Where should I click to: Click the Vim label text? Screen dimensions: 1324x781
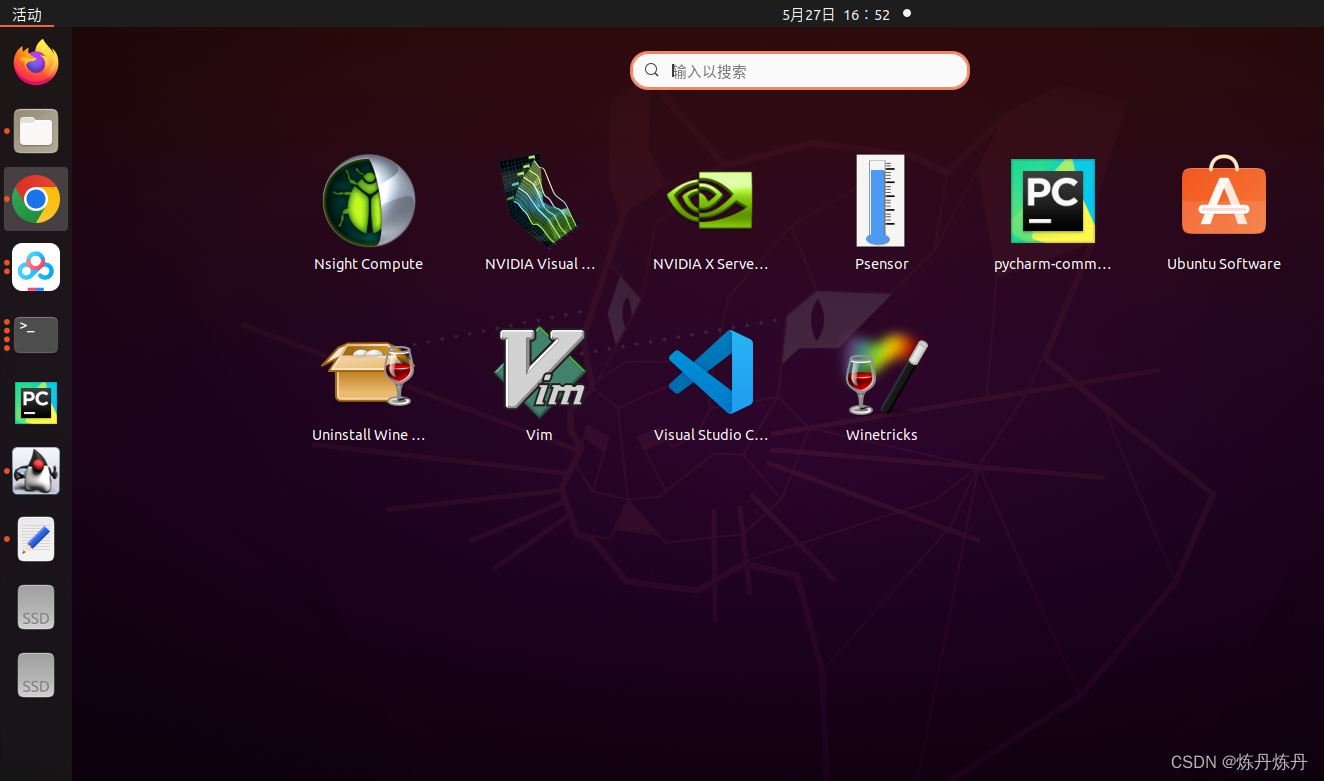tap(539, 435)
